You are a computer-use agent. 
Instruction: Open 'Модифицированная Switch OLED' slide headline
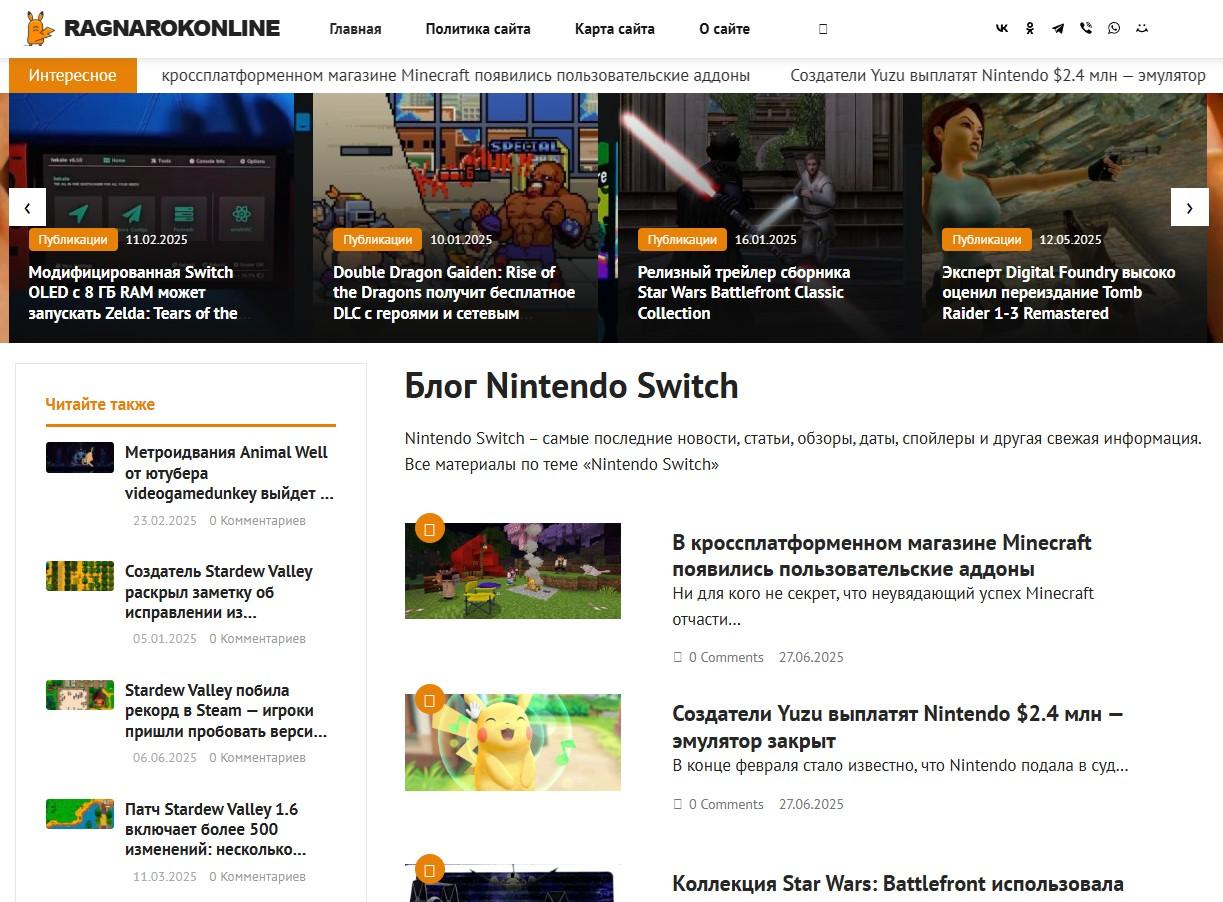click(x=133, y=292)
